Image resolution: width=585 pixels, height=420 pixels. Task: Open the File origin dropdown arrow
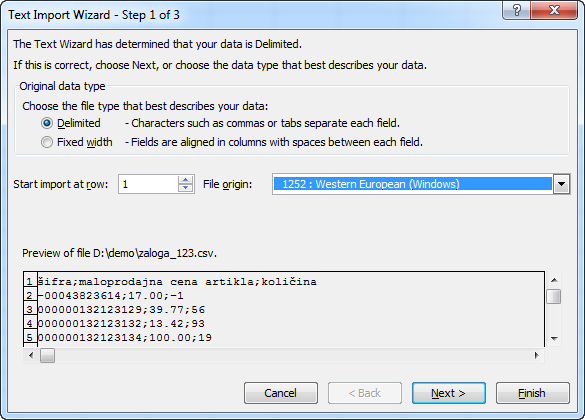click(561, 184)
